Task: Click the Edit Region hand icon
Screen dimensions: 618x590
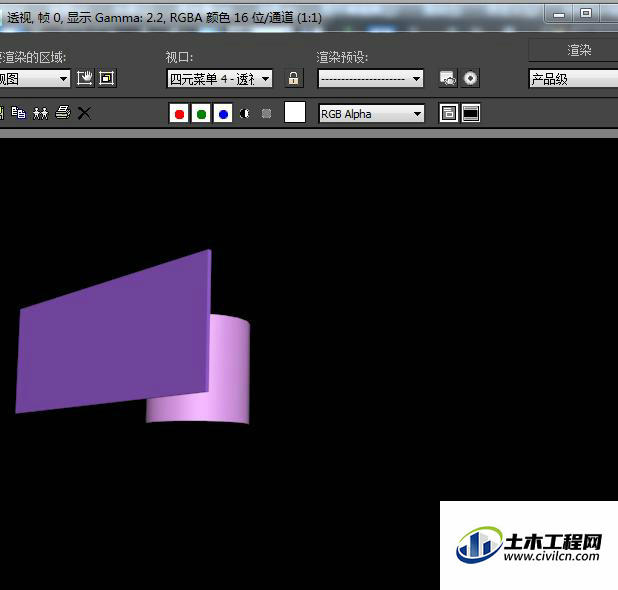Action: click(x=85, y=78)
